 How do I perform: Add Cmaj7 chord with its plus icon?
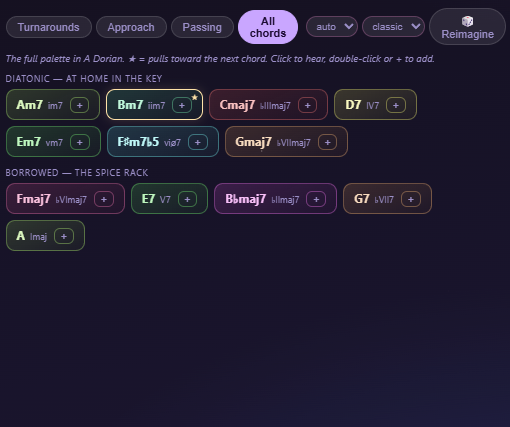click(307, 105)
